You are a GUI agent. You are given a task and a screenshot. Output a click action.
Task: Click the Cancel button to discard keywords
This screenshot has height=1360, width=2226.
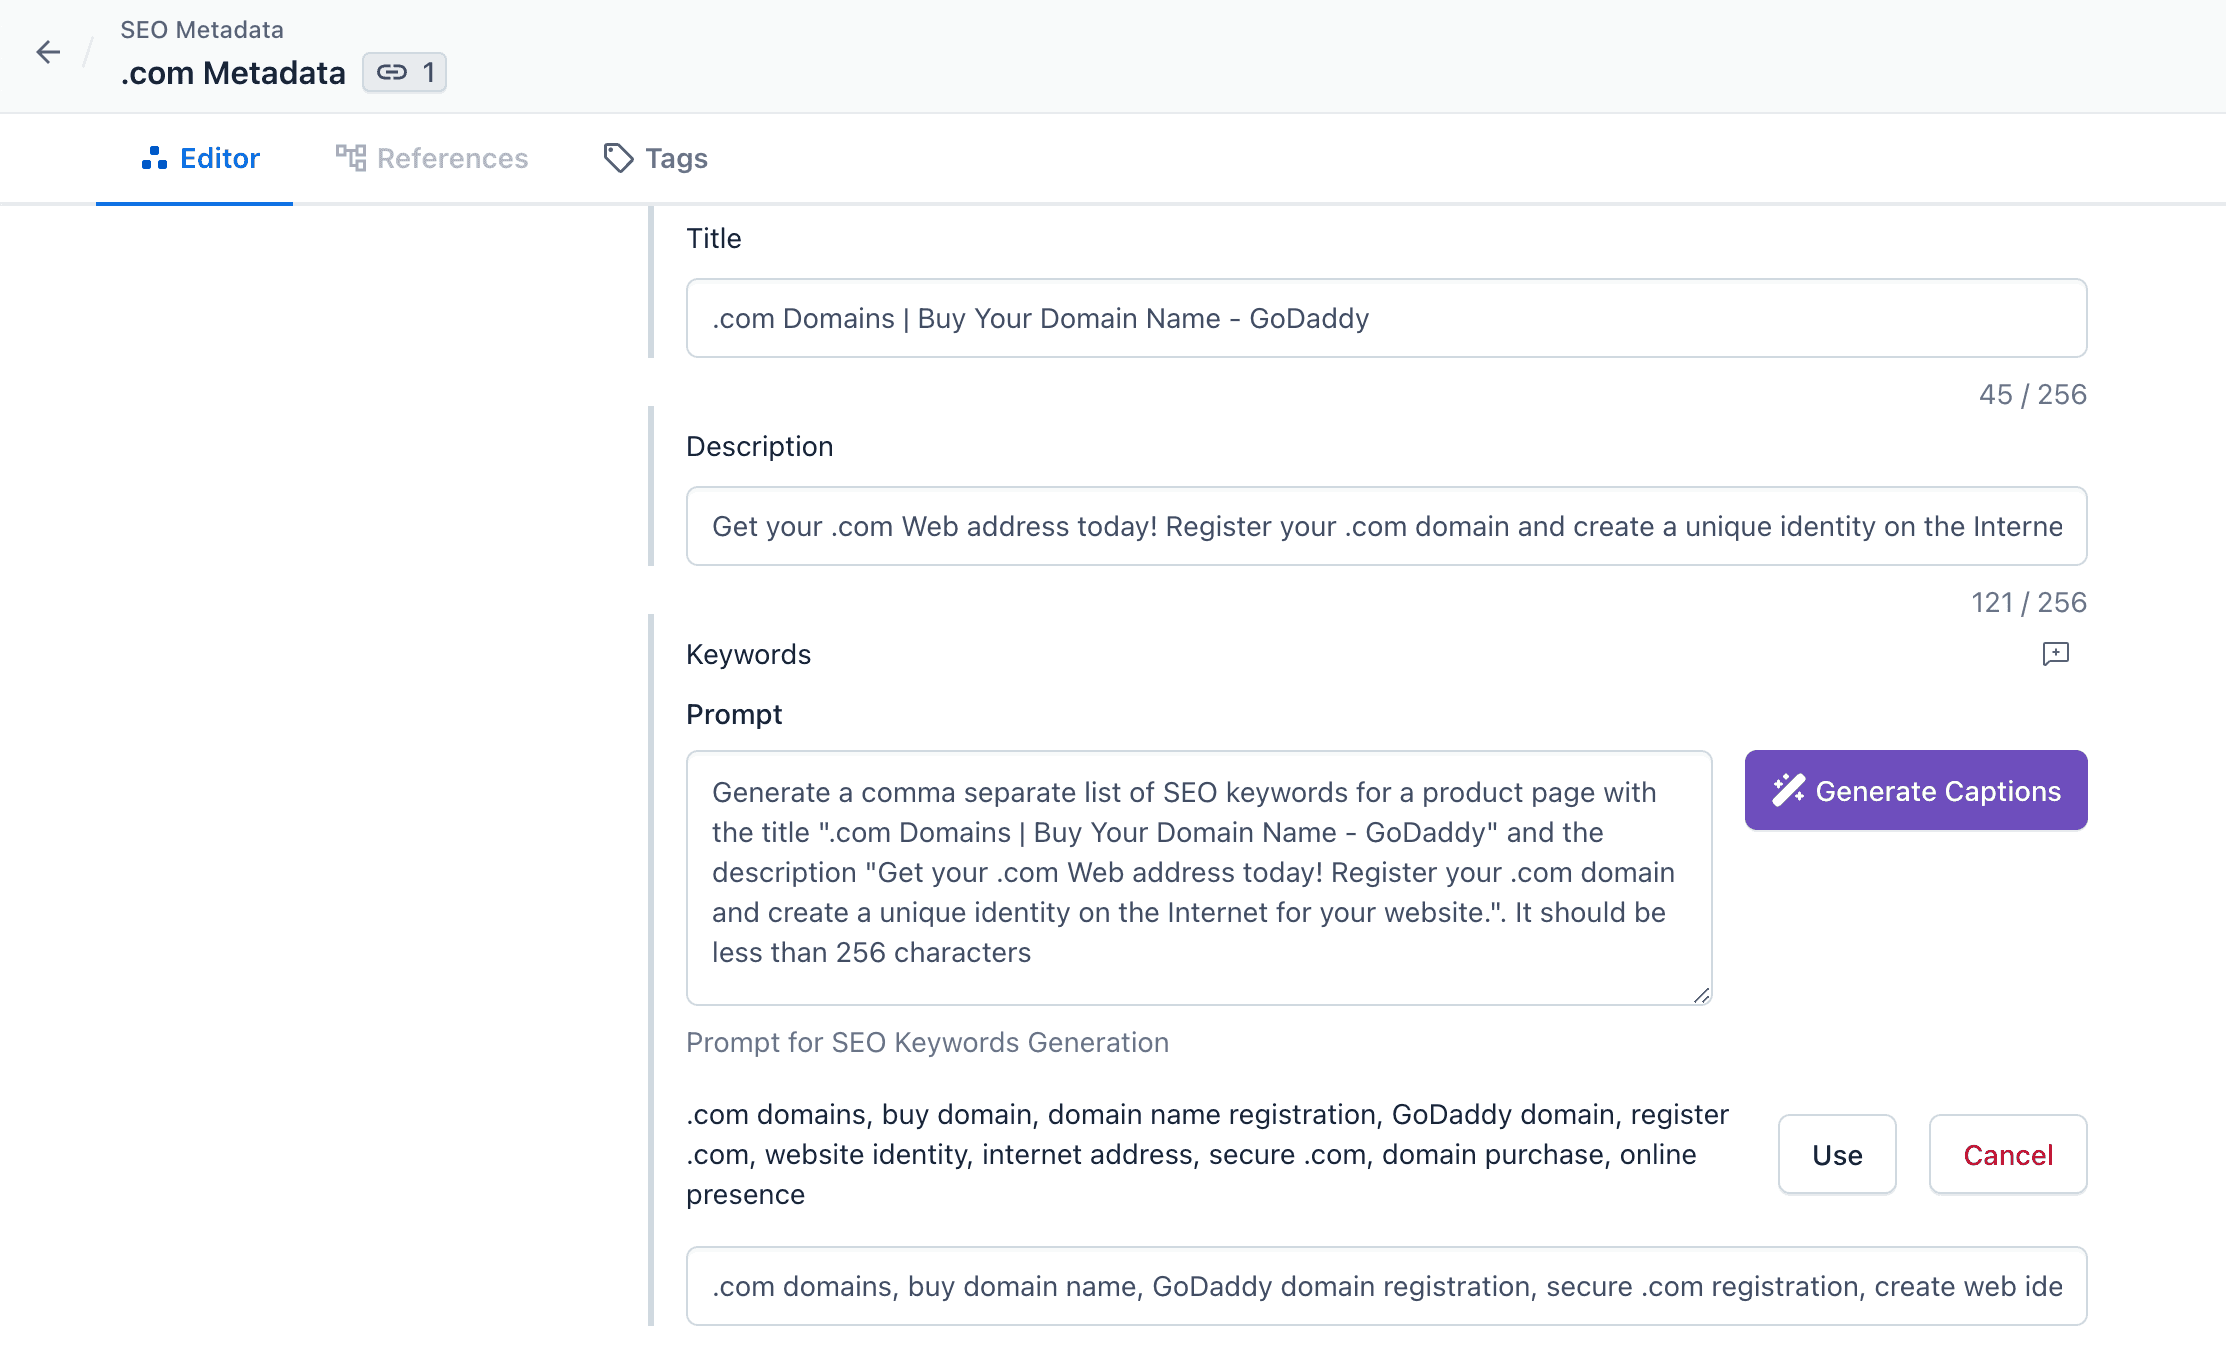point(2008,1153)
